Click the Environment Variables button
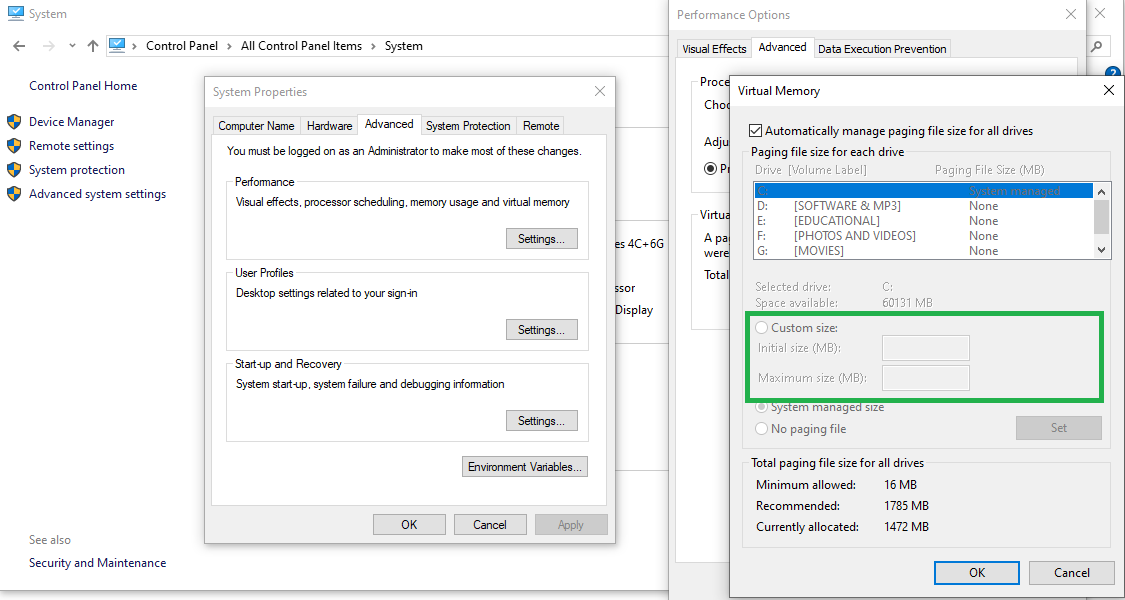The image size is (1125, 600). 525,467
